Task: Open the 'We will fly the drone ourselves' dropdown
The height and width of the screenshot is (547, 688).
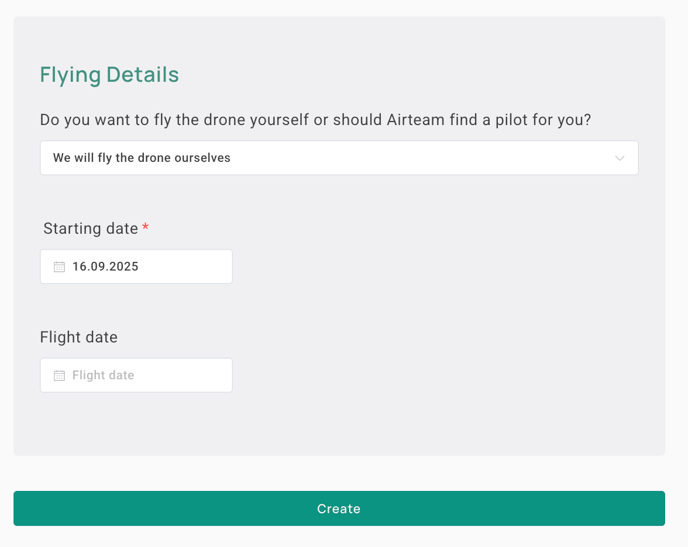Action: pyautogui.click(x=339, y=158)
